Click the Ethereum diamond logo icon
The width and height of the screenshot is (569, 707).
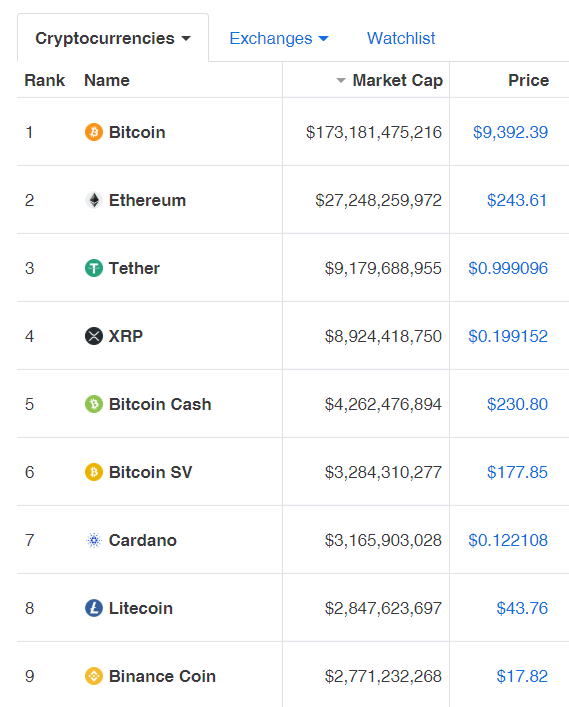click(94, 200)
